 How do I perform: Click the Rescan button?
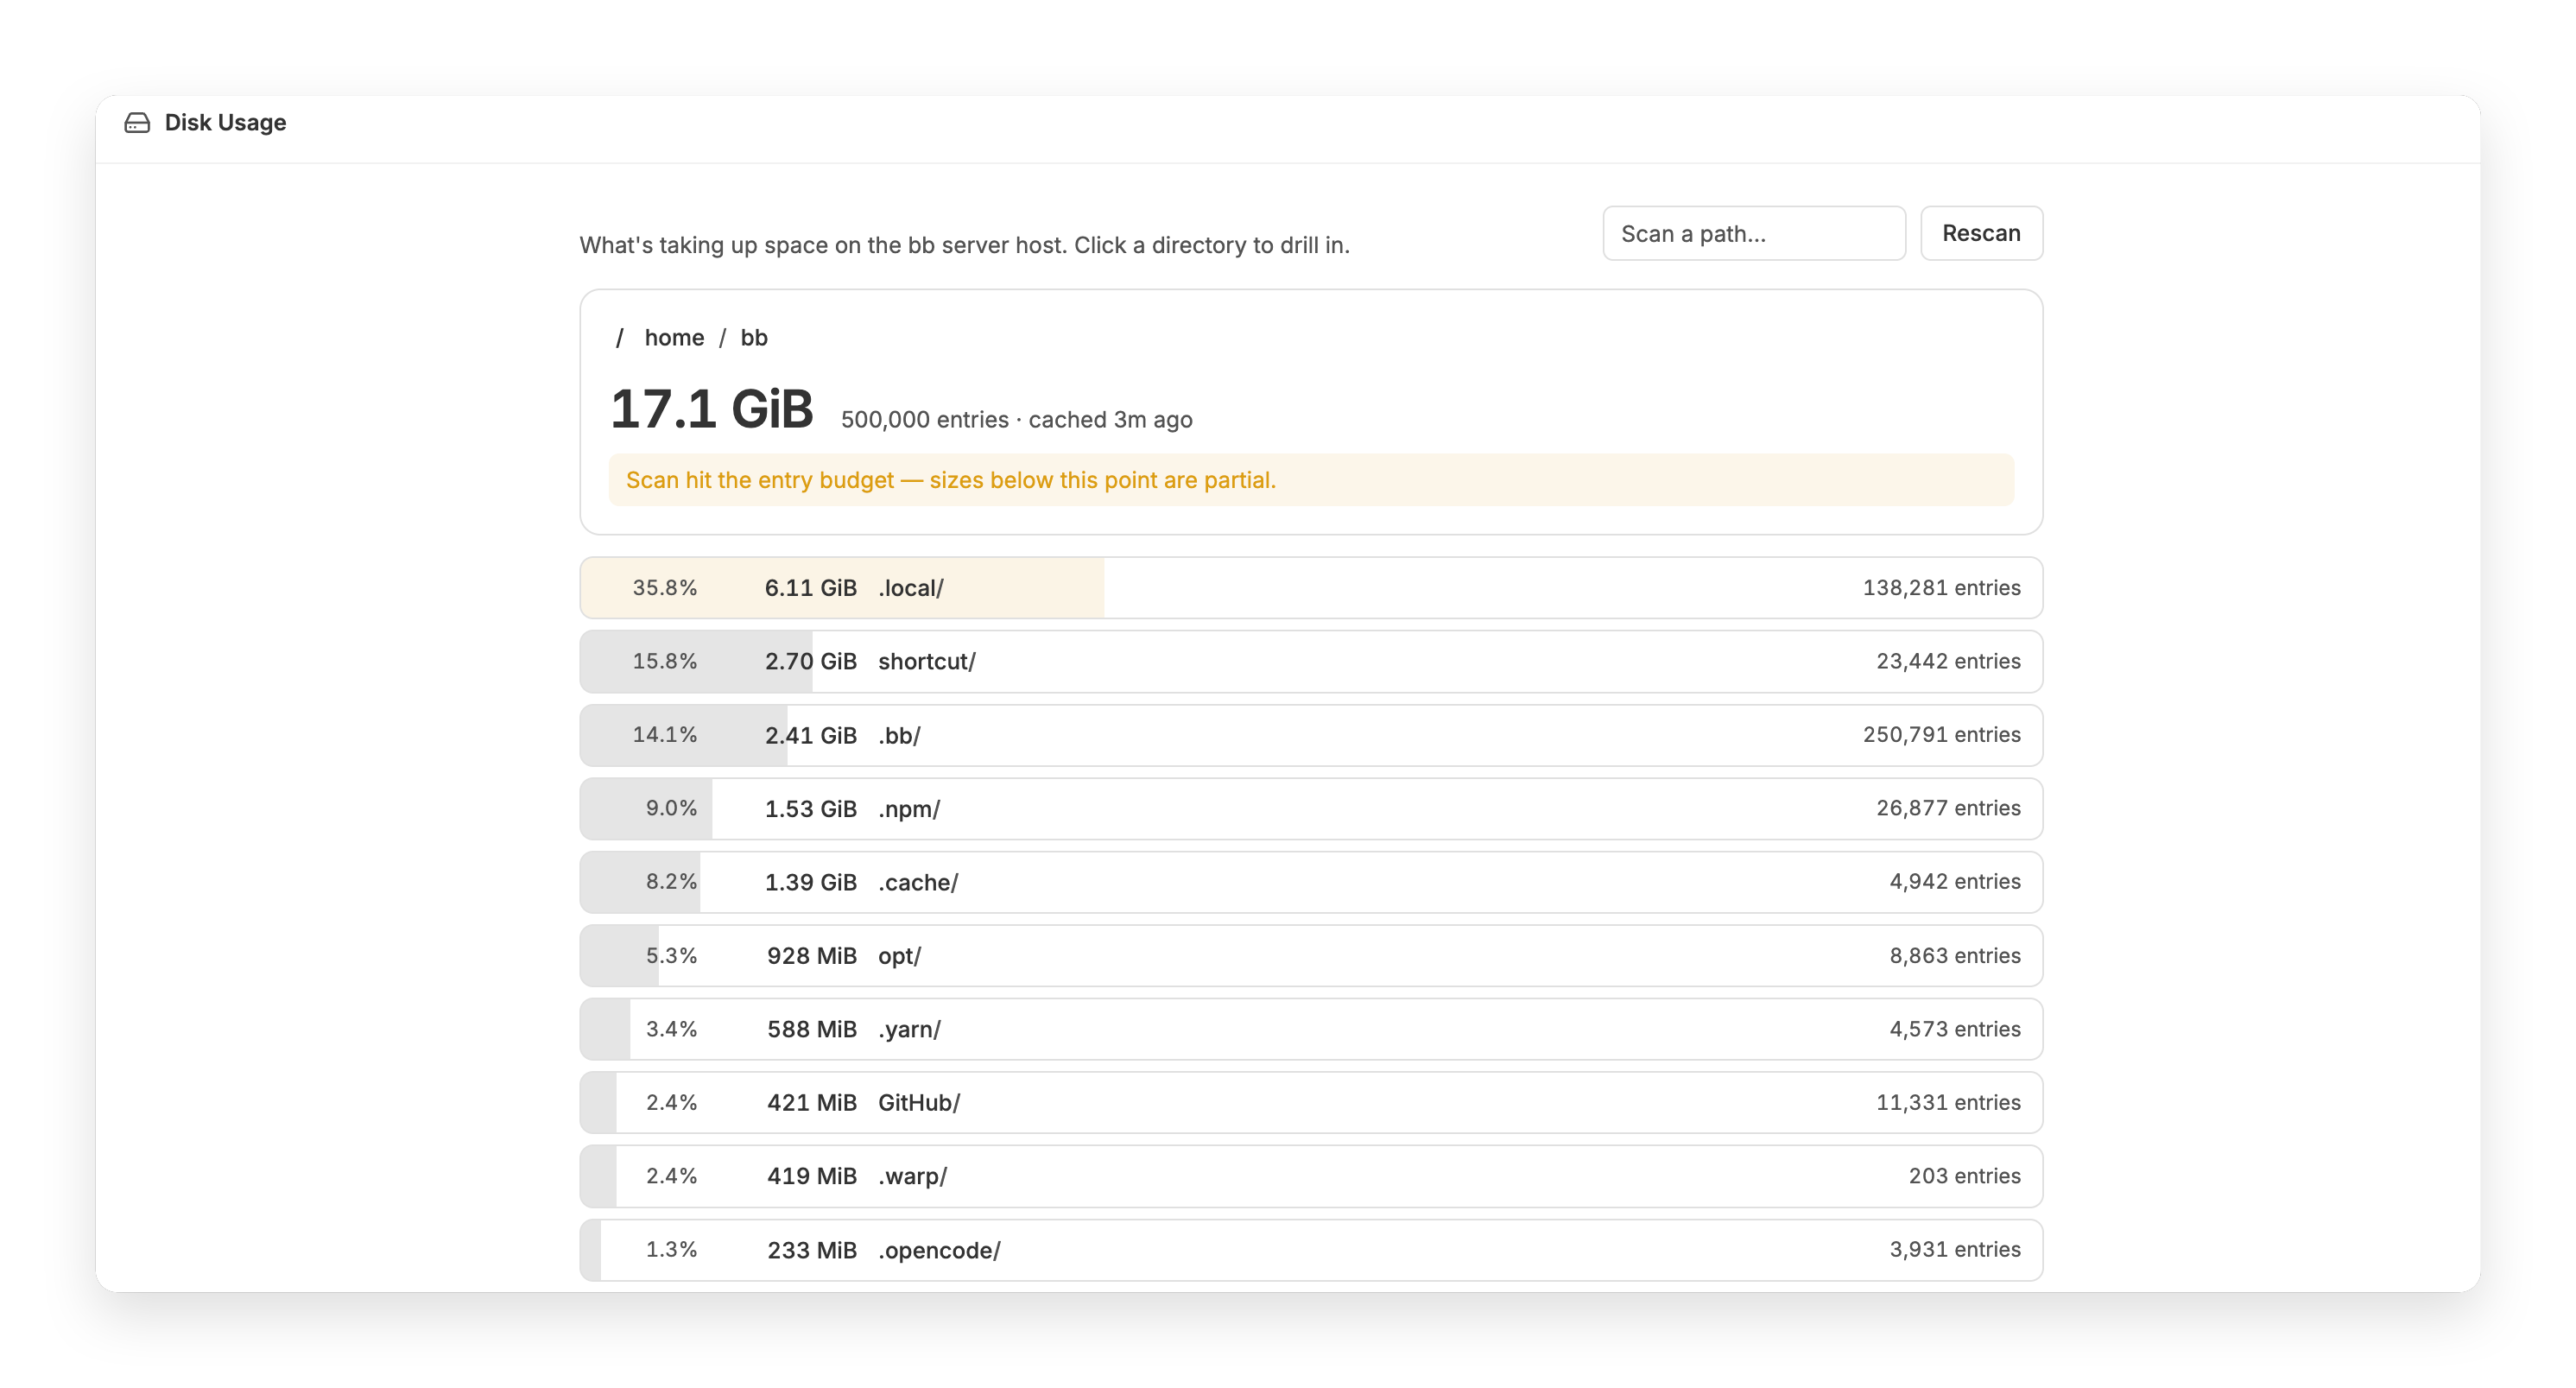tap(1981, 233)
